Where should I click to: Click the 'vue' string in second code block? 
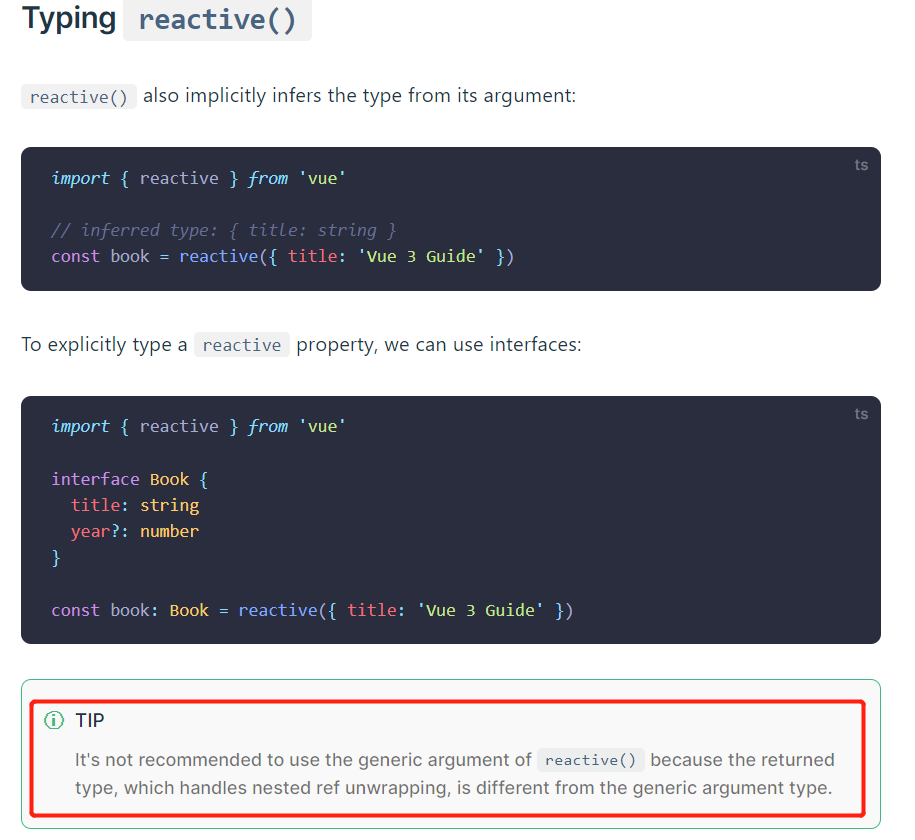(322, 426)
